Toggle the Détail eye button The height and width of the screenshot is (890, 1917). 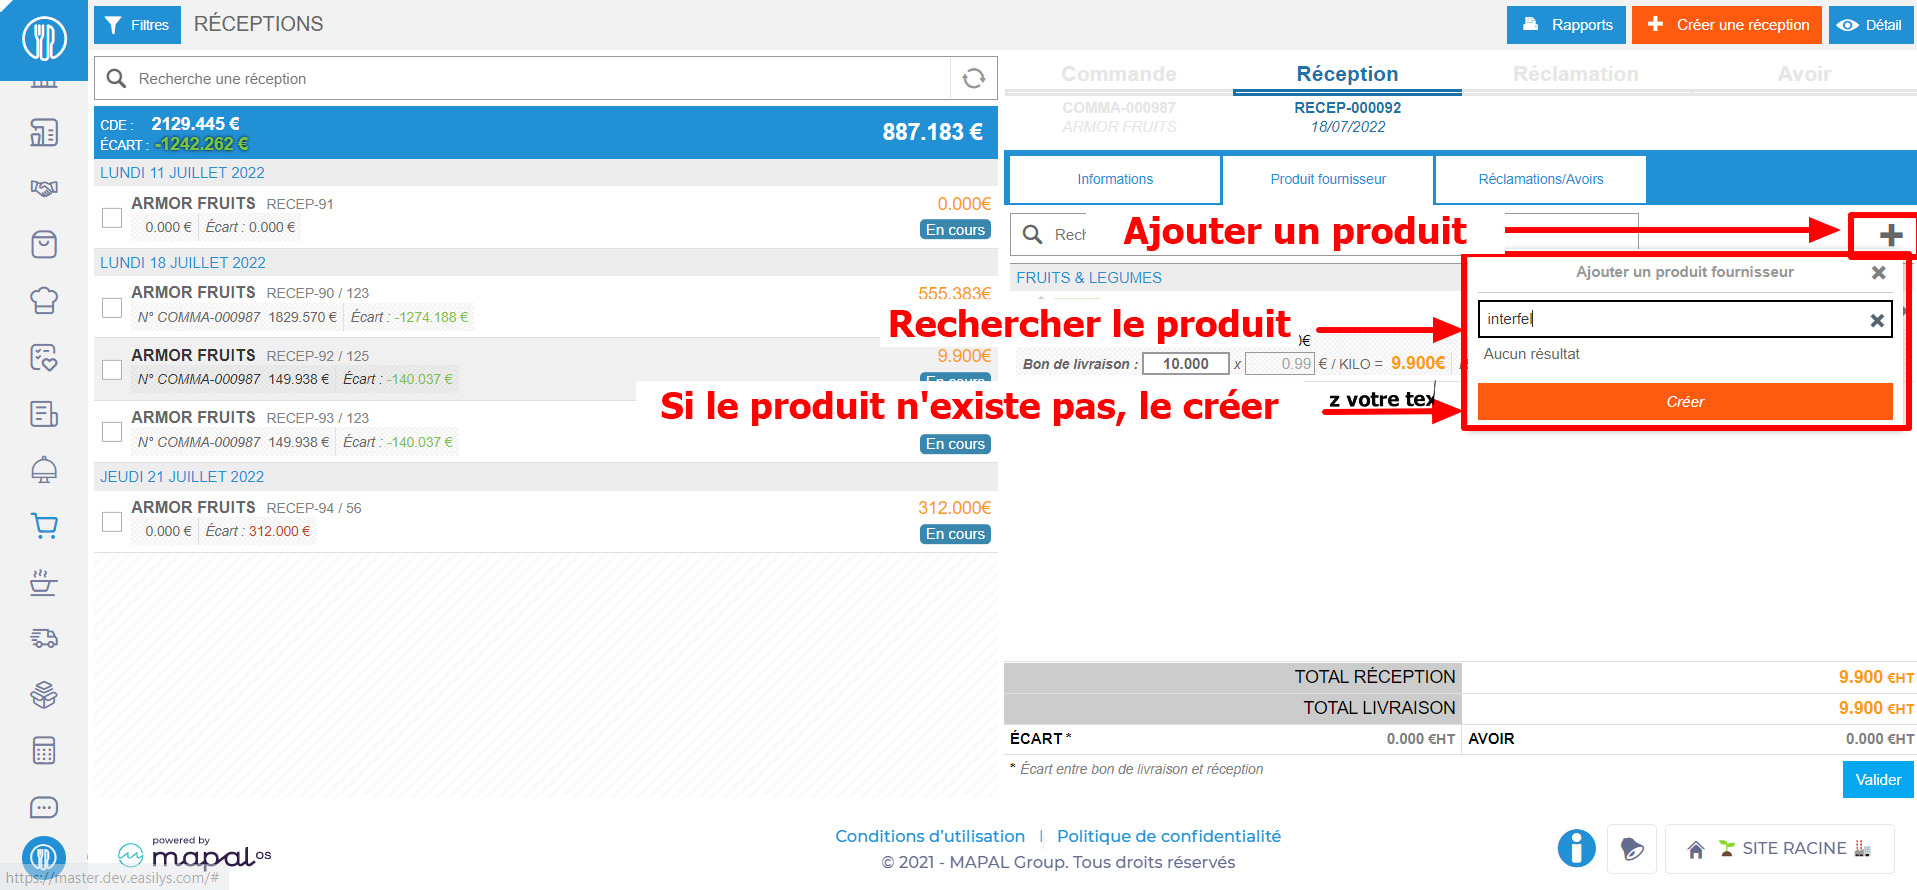[1869, 25]
